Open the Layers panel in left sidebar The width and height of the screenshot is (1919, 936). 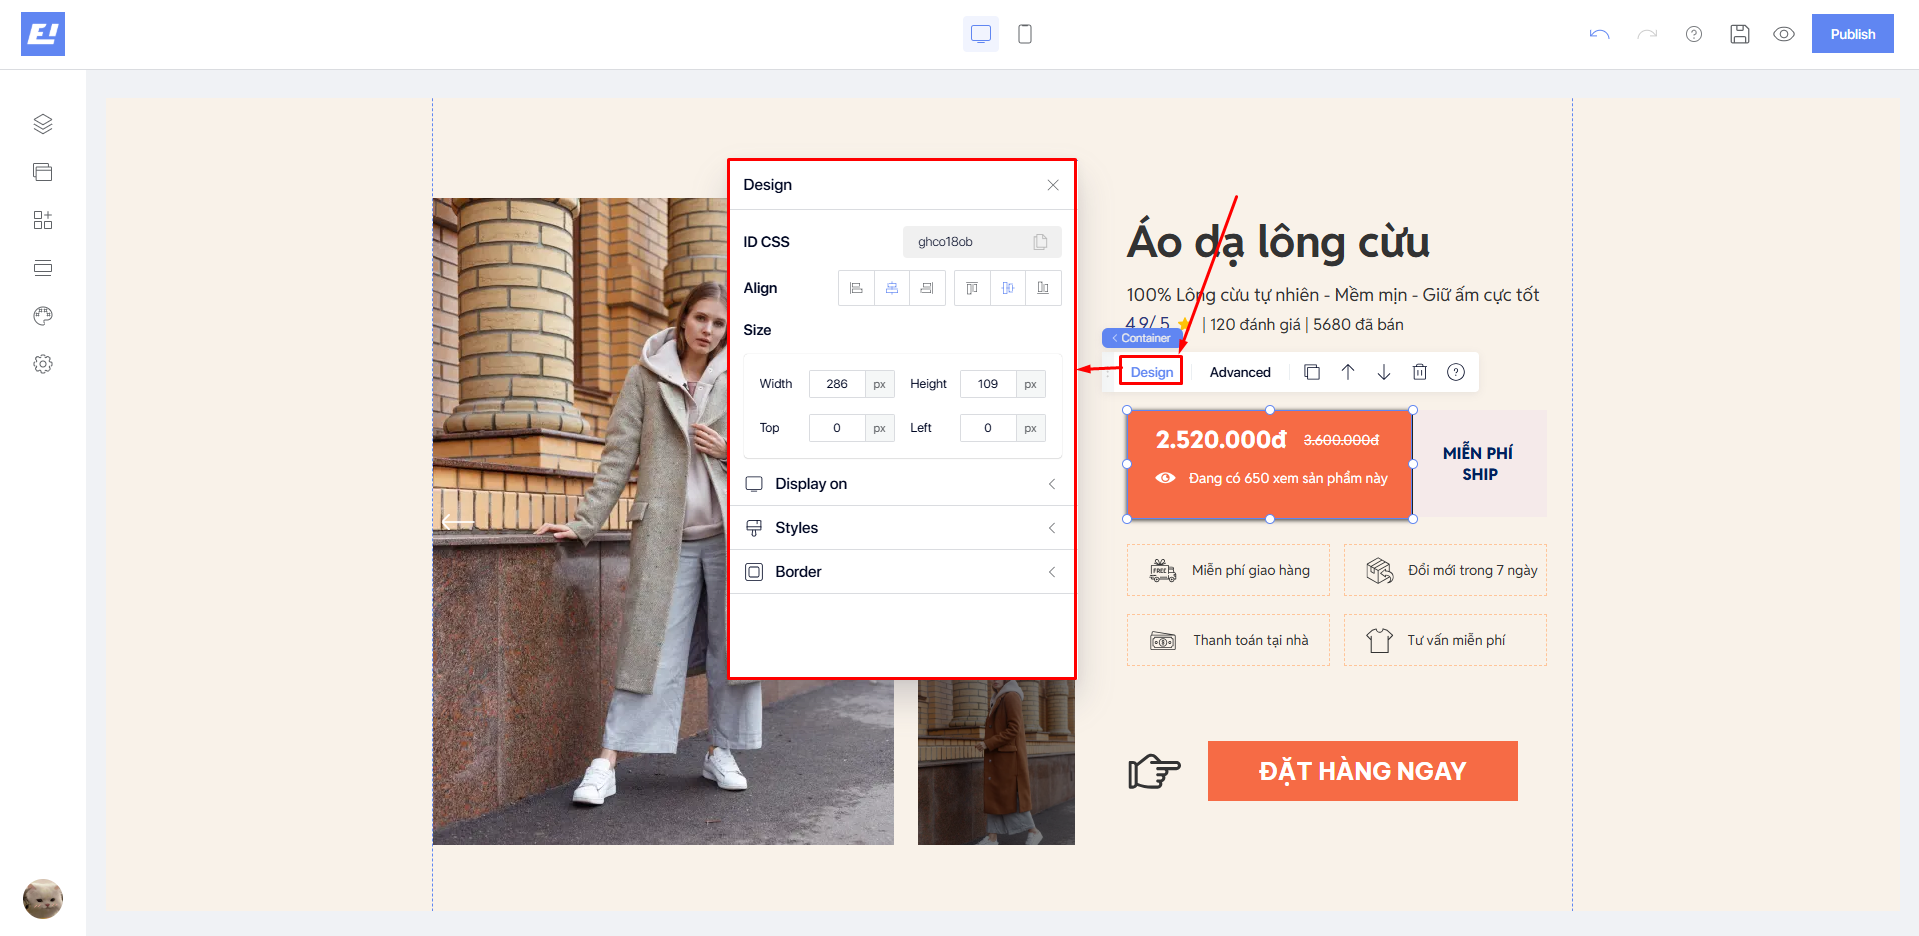pyautogui.click(x=42, y=124)
